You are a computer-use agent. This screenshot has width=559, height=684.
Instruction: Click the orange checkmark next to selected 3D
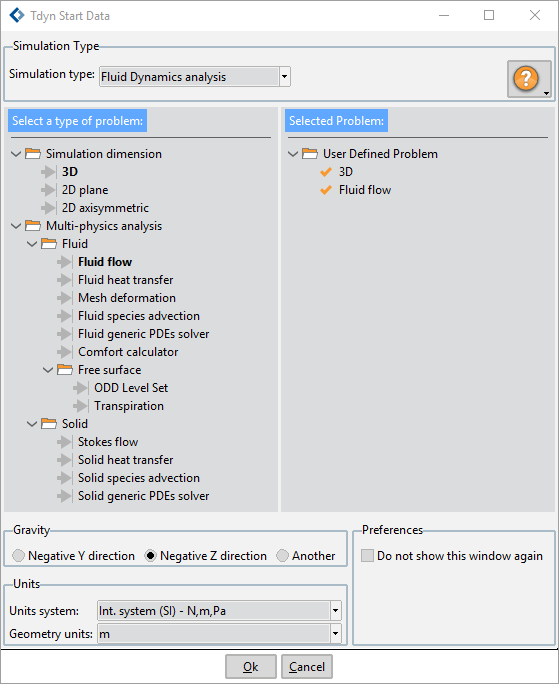click(x=326, y=172)
